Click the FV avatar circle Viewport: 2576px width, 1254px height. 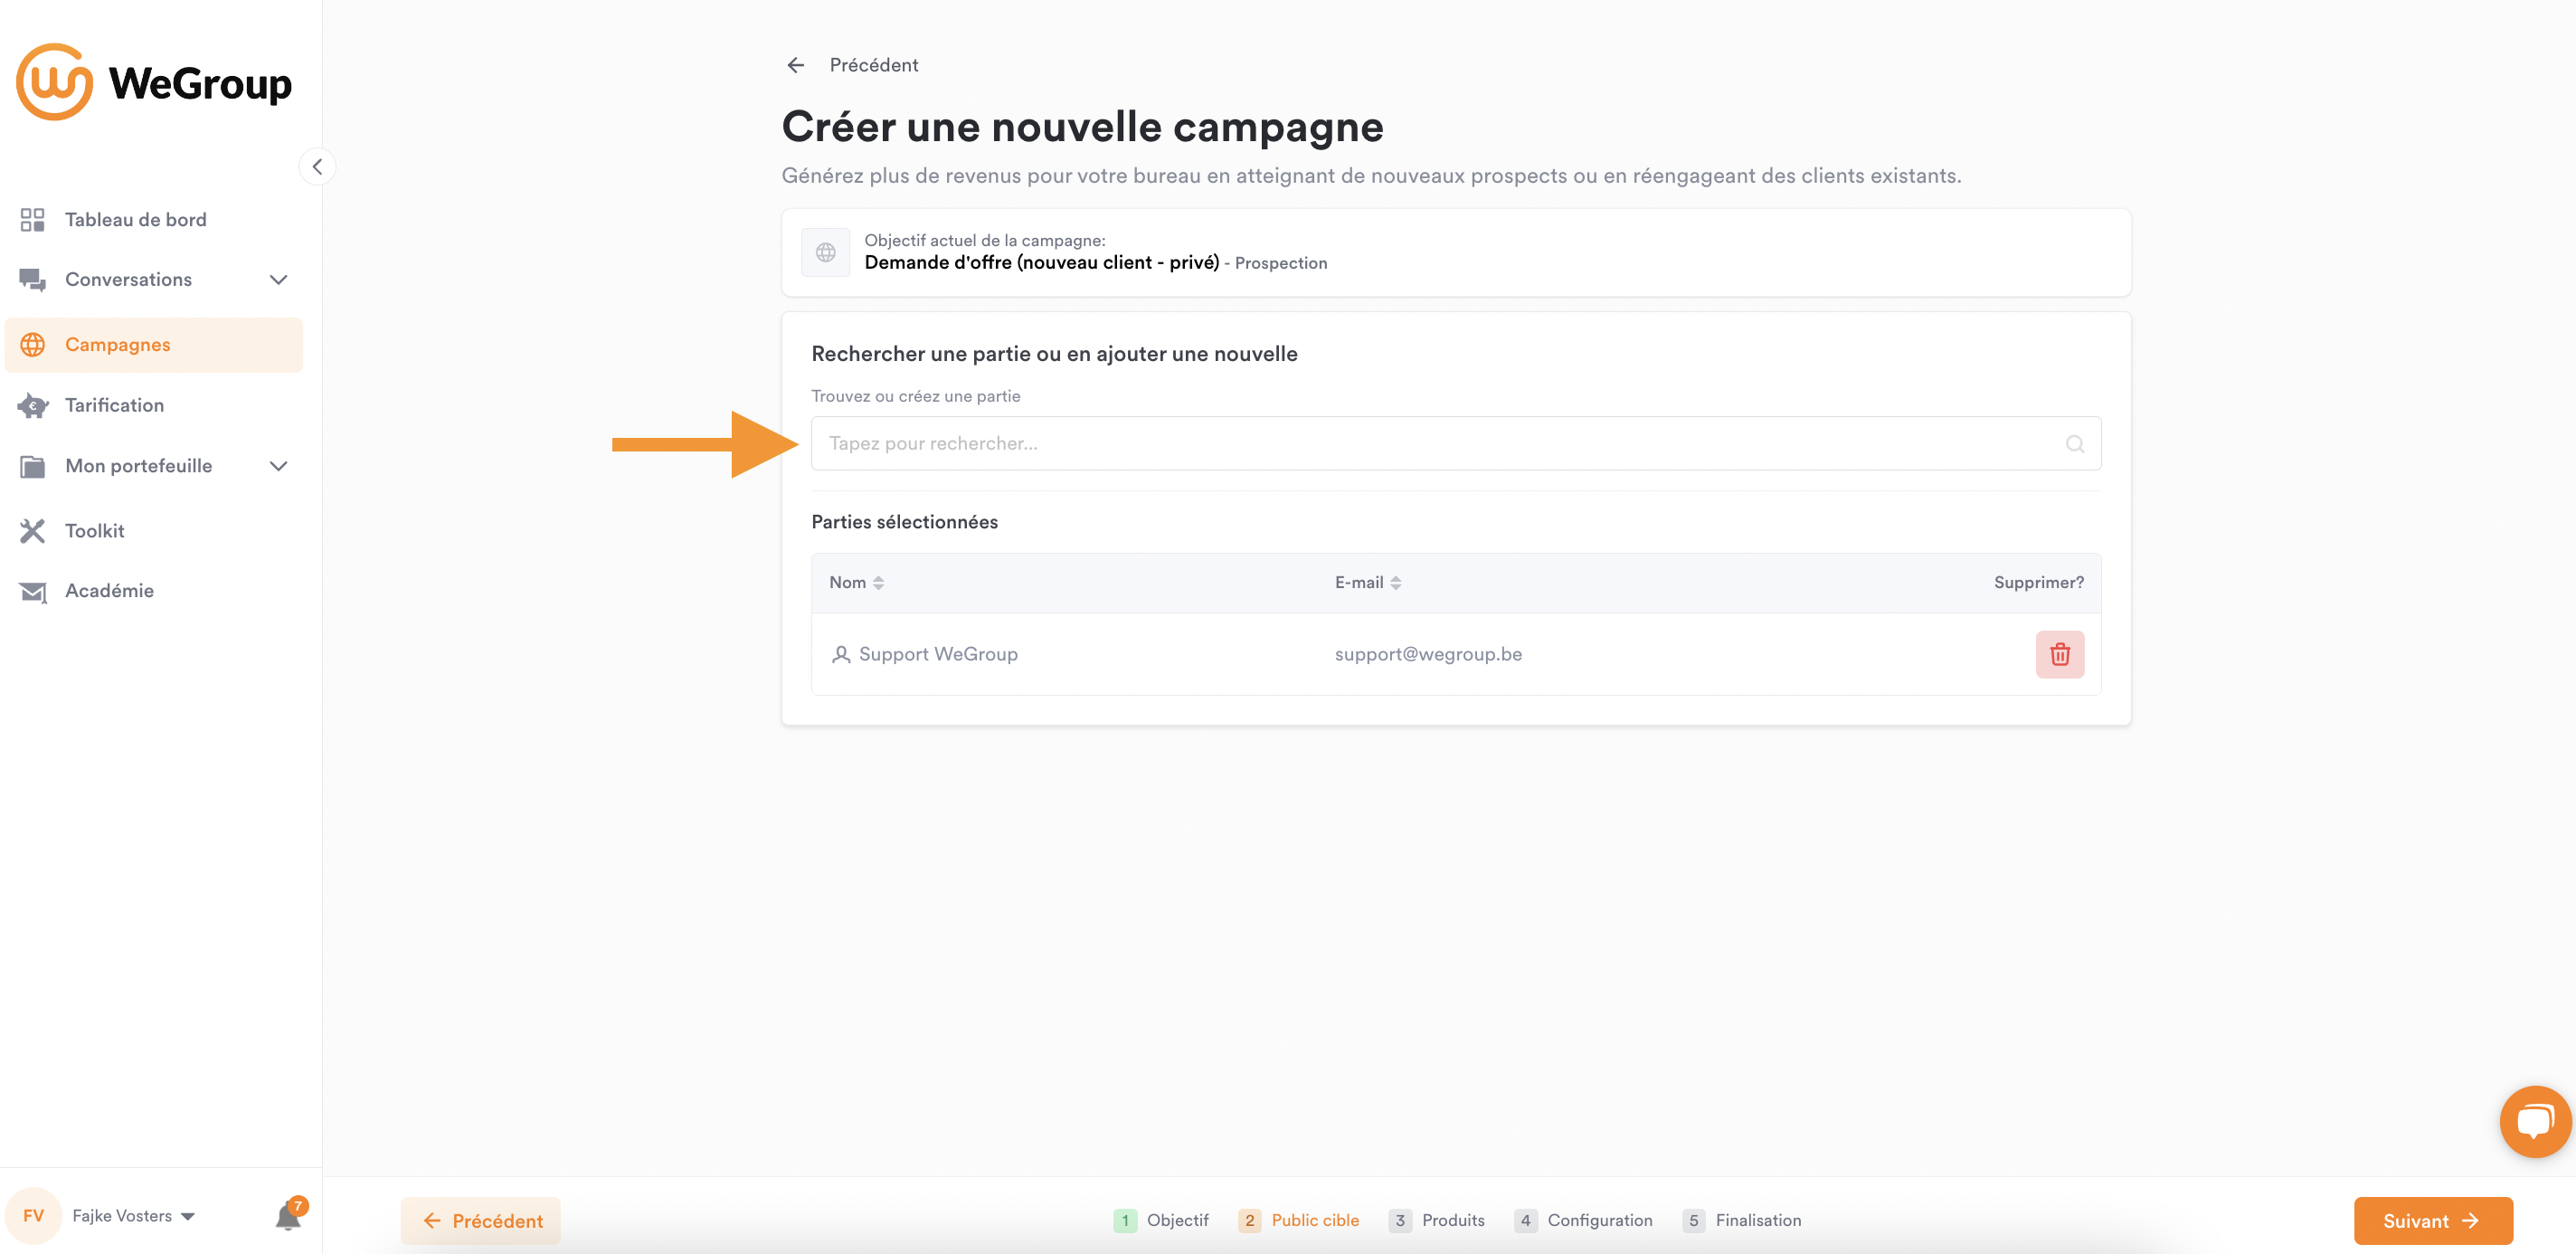[33, 1216]
